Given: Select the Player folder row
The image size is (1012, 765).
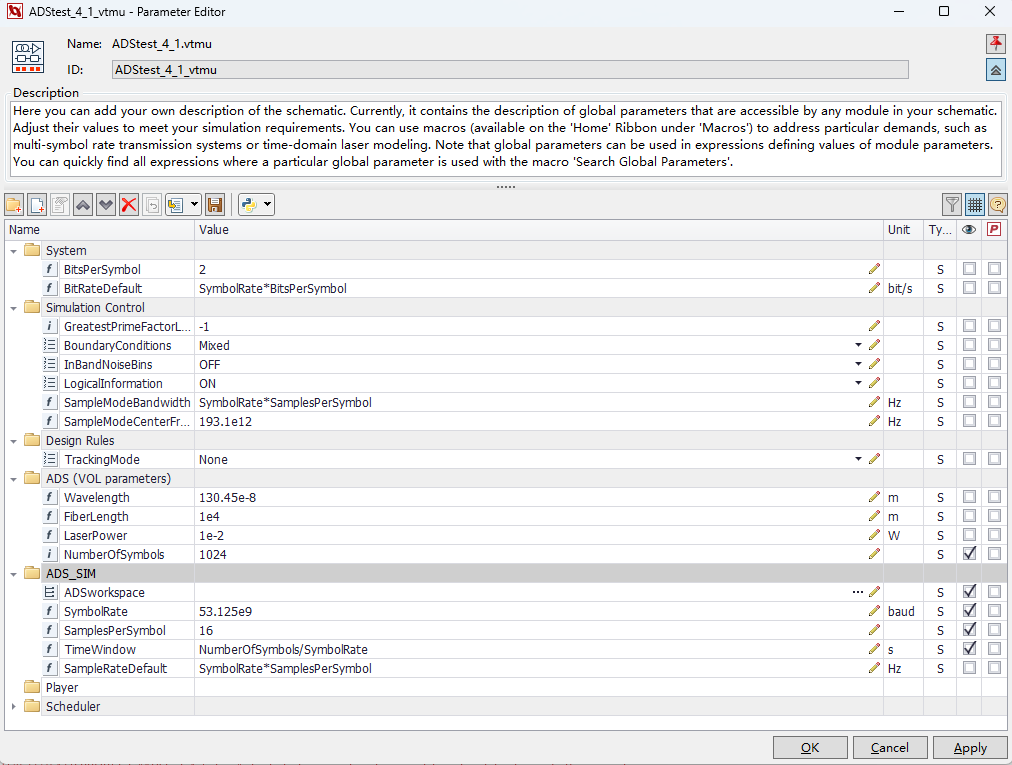Looking at the screenshot, I should point(506,688).
